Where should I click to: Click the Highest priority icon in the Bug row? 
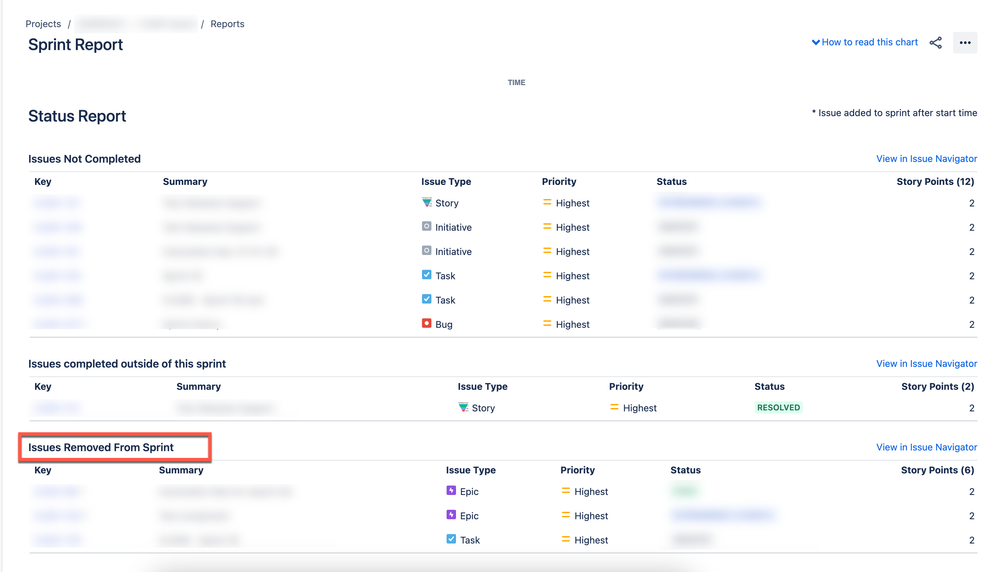click(x=547, y=324)
